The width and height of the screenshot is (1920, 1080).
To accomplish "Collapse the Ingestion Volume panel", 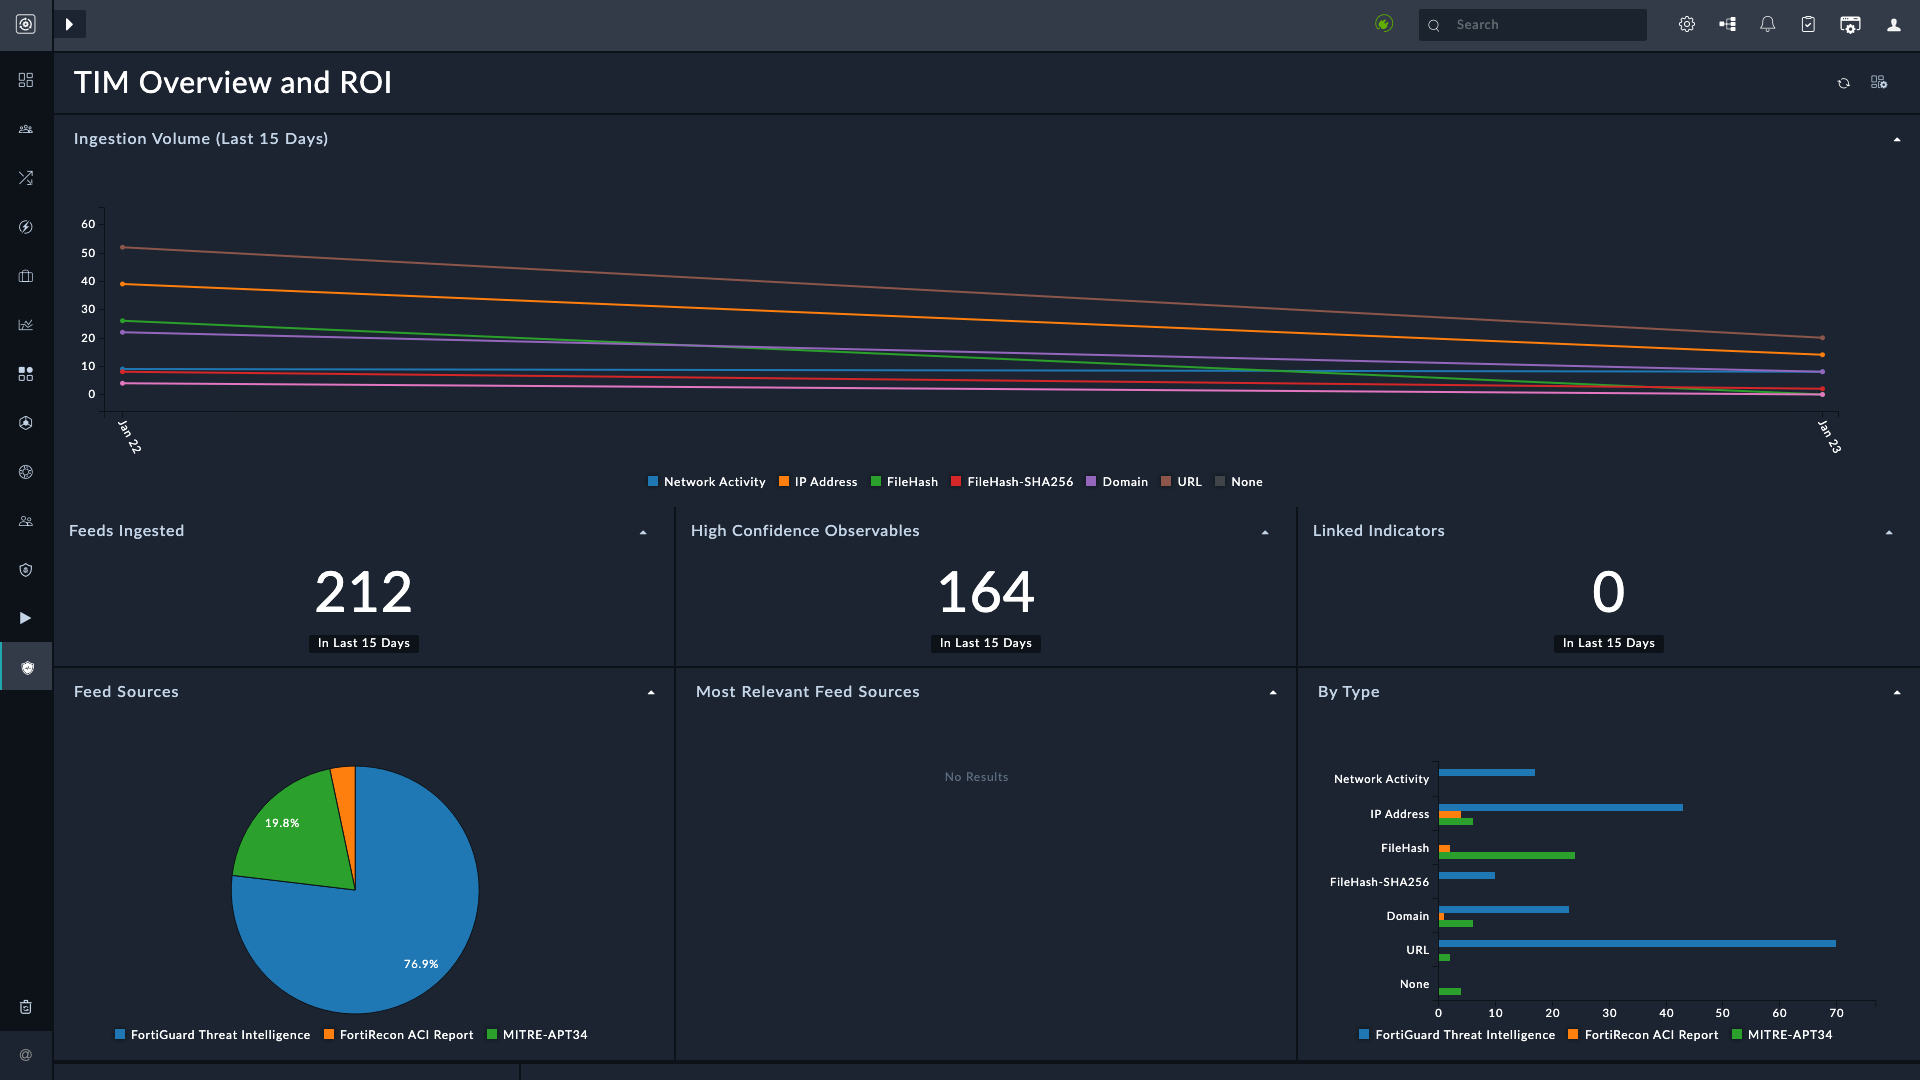I will (1896, 140).
